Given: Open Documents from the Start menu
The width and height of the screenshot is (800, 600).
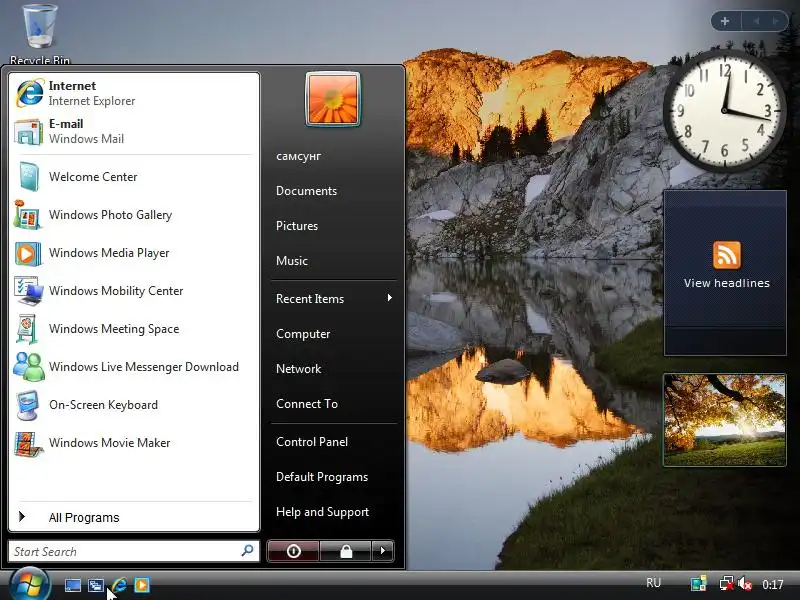Looking at the screenshot, I should pyautogui.click(x=306, y=191).
